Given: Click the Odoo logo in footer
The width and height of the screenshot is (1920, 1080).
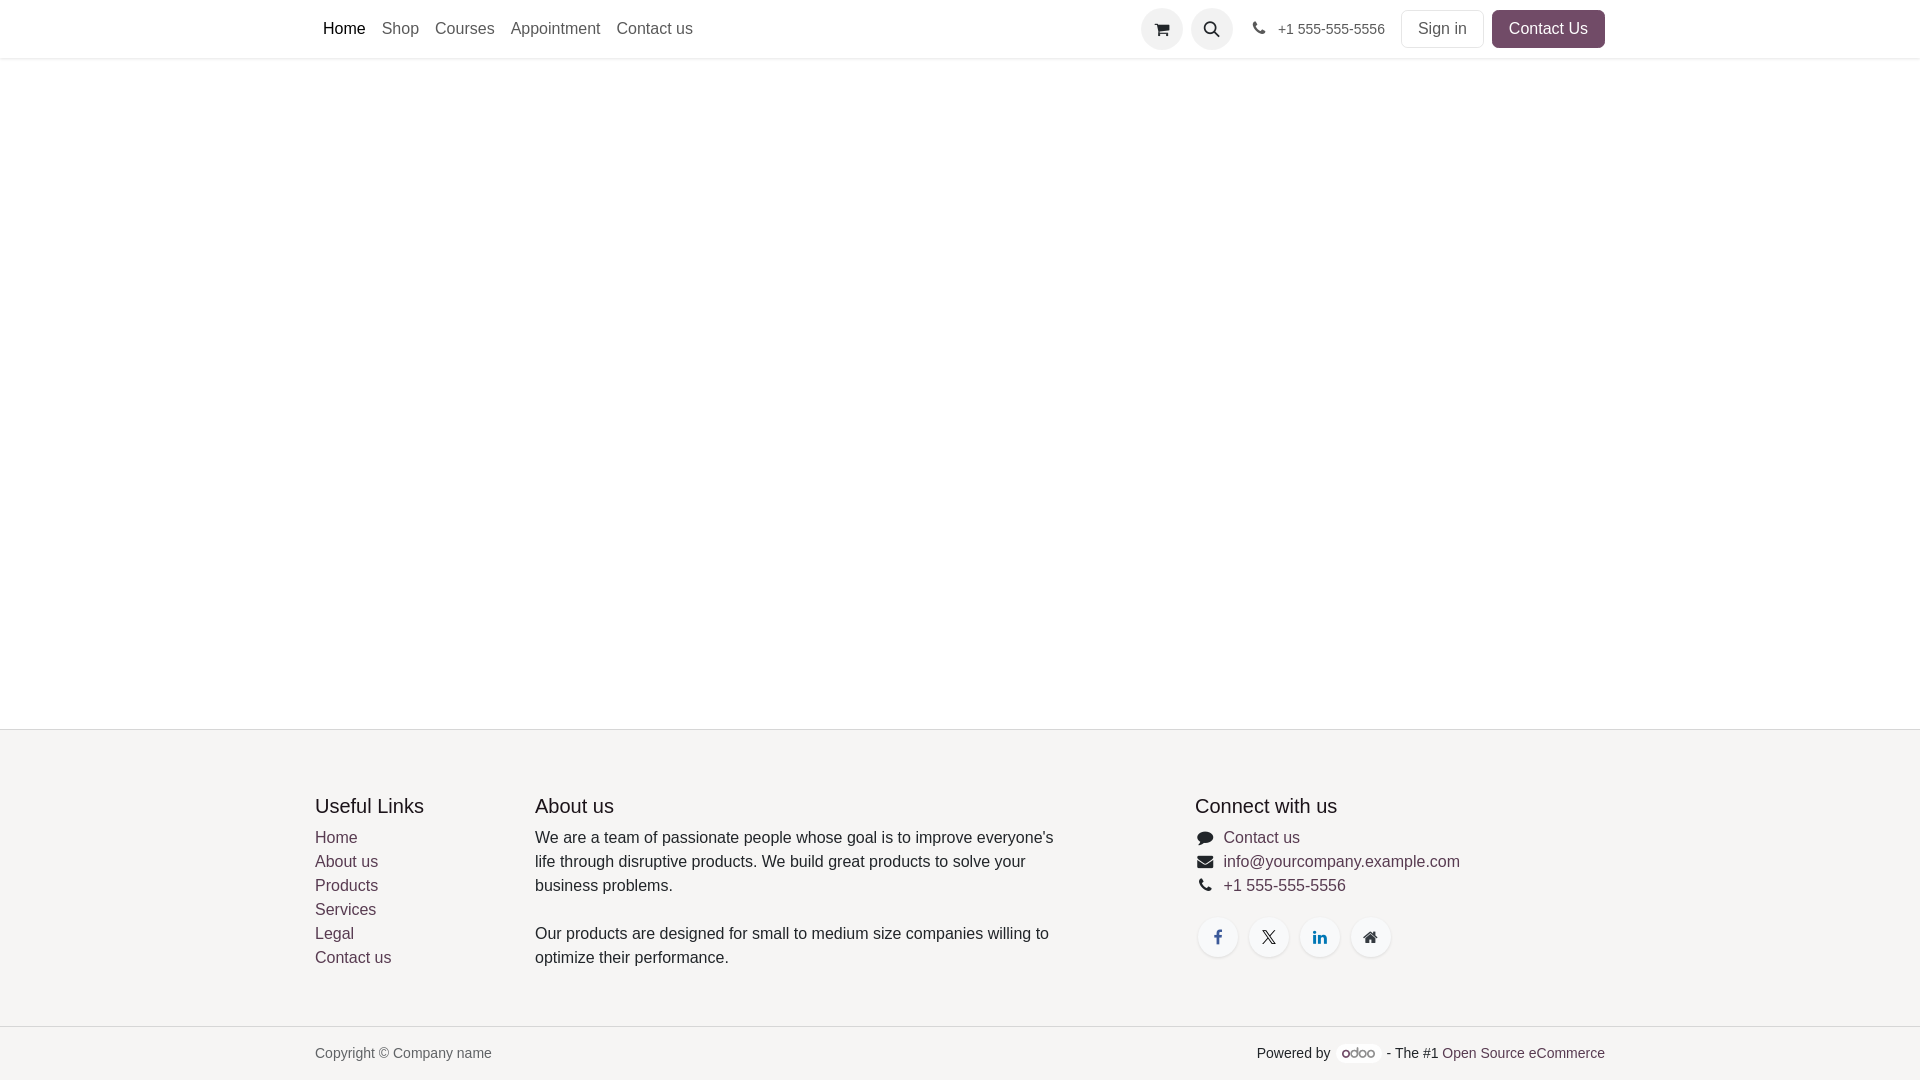Looking at the screenshot, I should [1358, 1053].
